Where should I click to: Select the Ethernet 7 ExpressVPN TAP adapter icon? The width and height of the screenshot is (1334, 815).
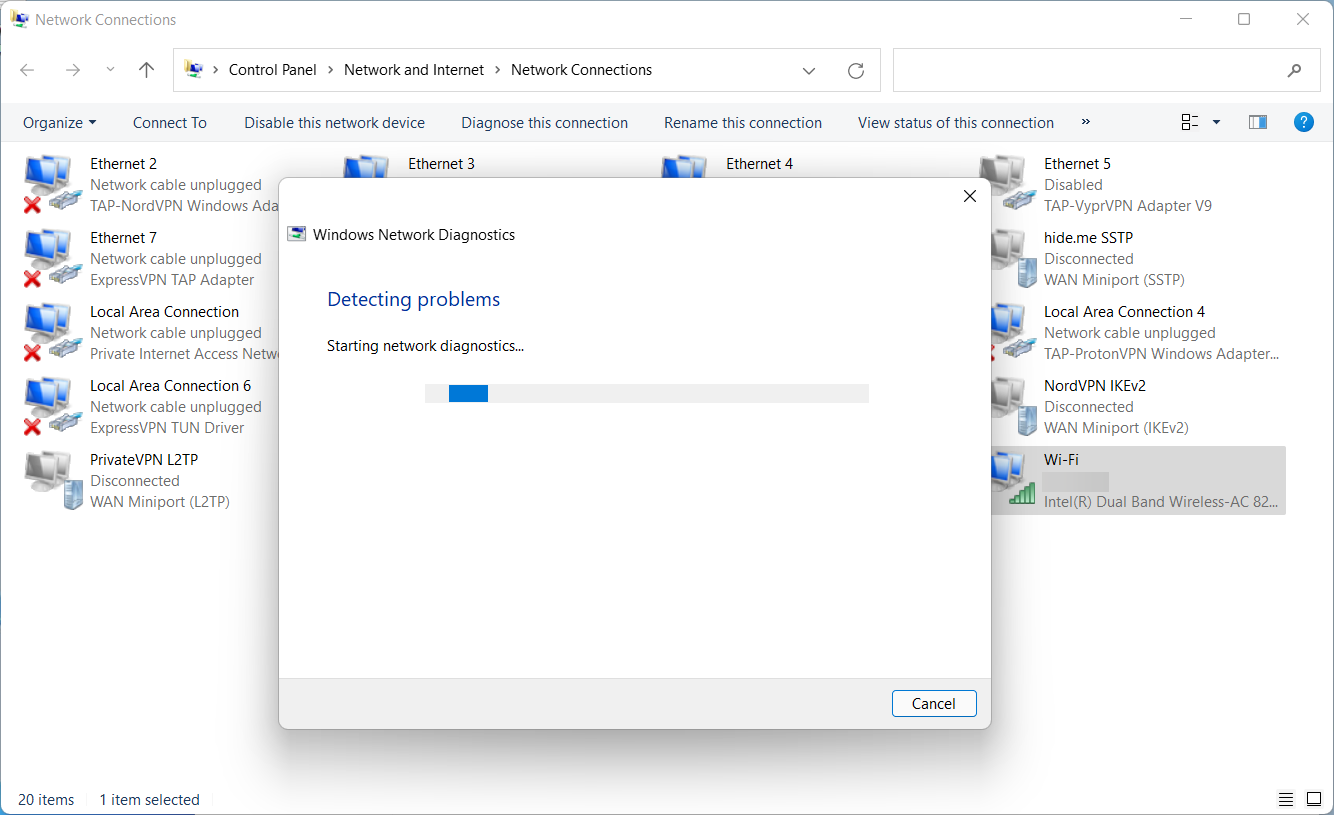(x=48, y=259)
